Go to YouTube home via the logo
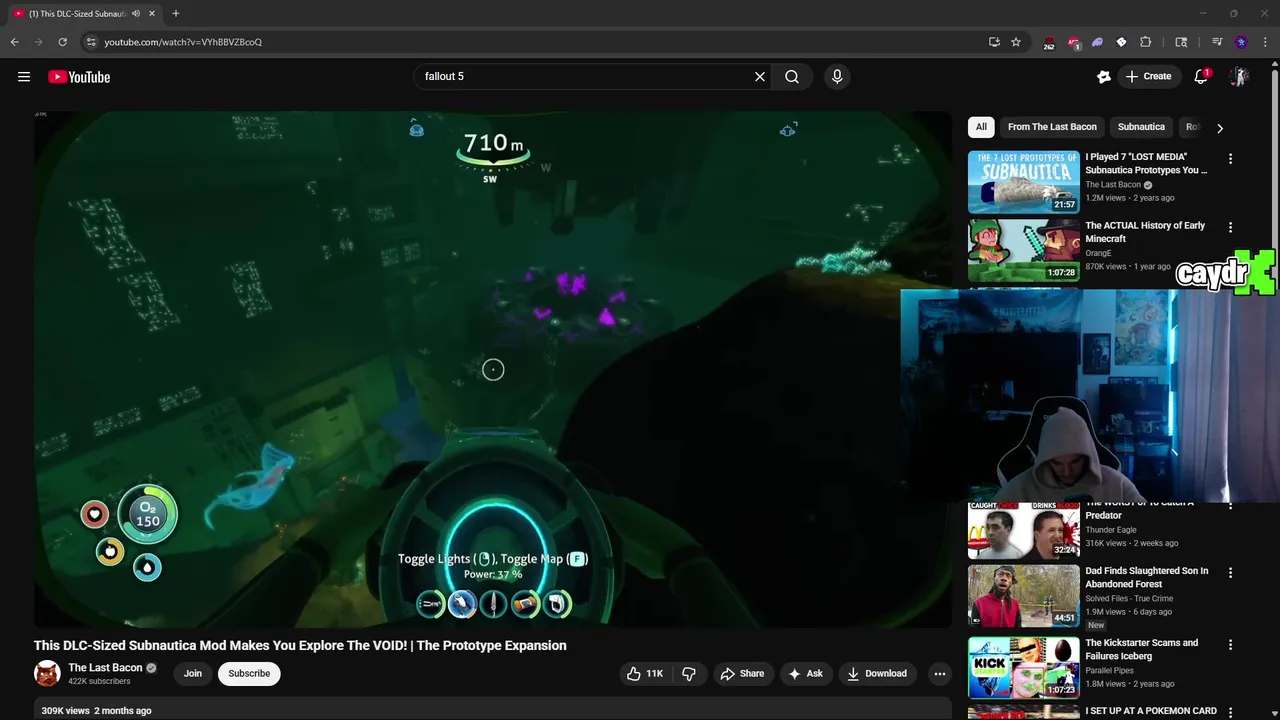This screenshot has height=720, width=1280. pos(79,77)
